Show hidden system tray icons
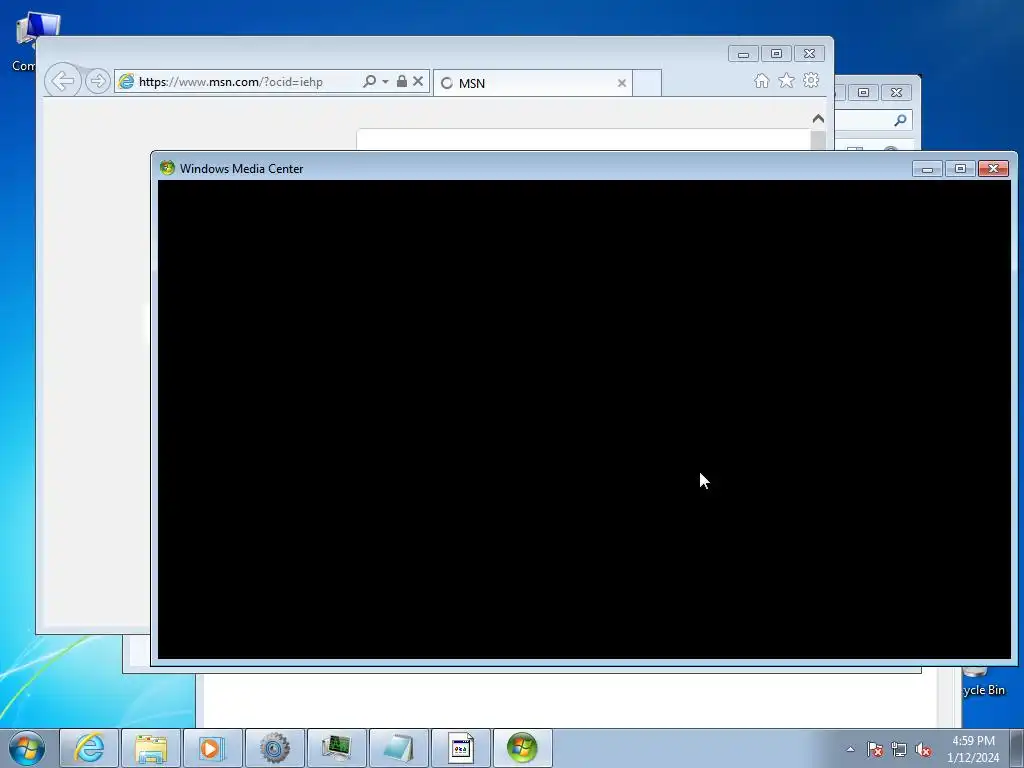This screenshot has height=768, width=1024. (850, 749)
